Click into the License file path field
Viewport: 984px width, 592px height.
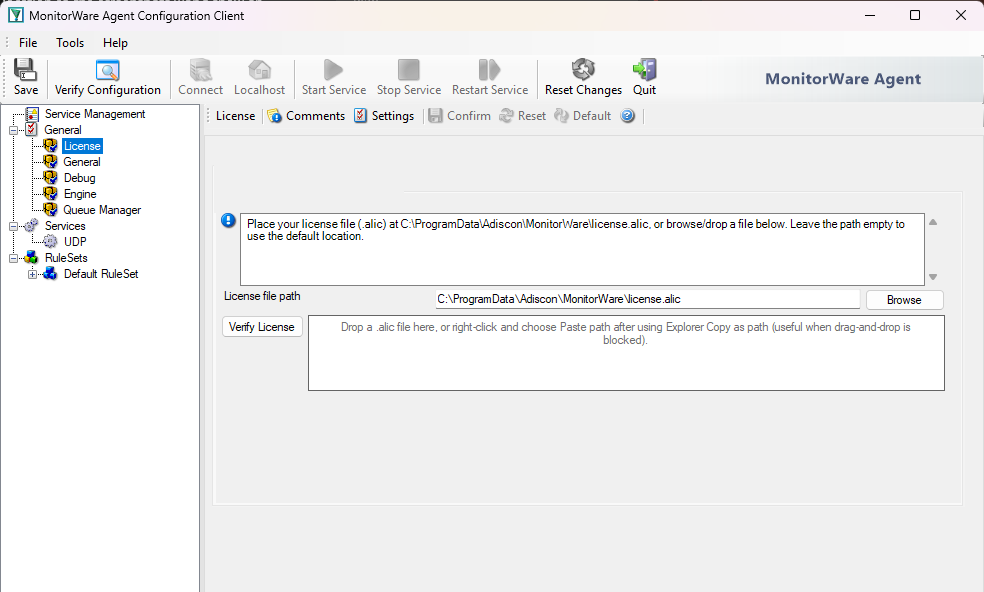coord(647,299)
